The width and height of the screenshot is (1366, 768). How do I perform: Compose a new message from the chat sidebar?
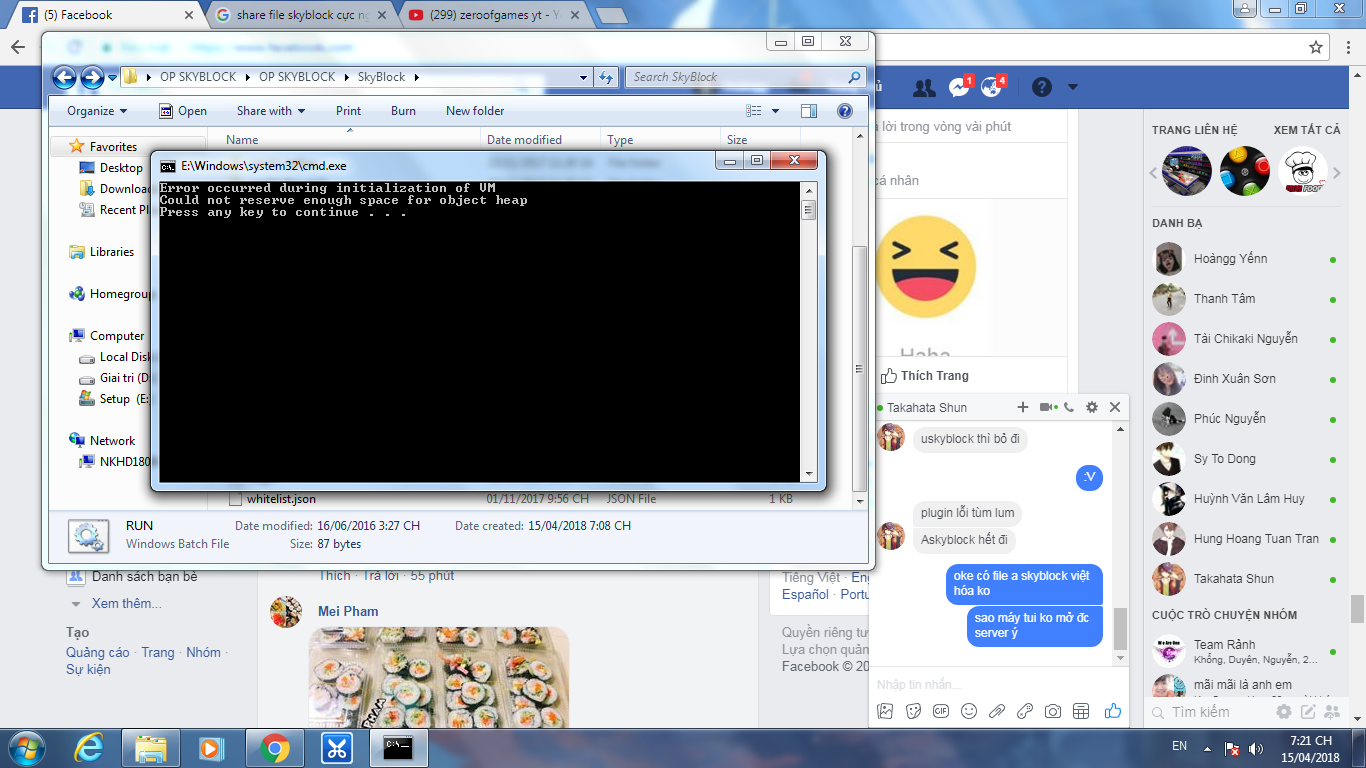(x=1308, y=712)
